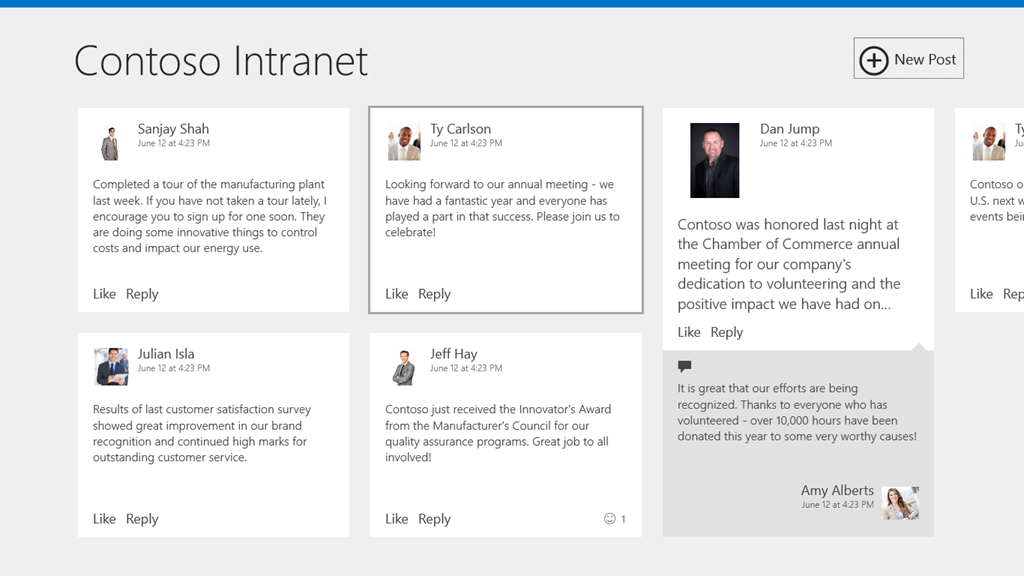1024x576 pixels.
Task: Expand Dan Jump's truncated post text
Action: (x=788, y=264)
